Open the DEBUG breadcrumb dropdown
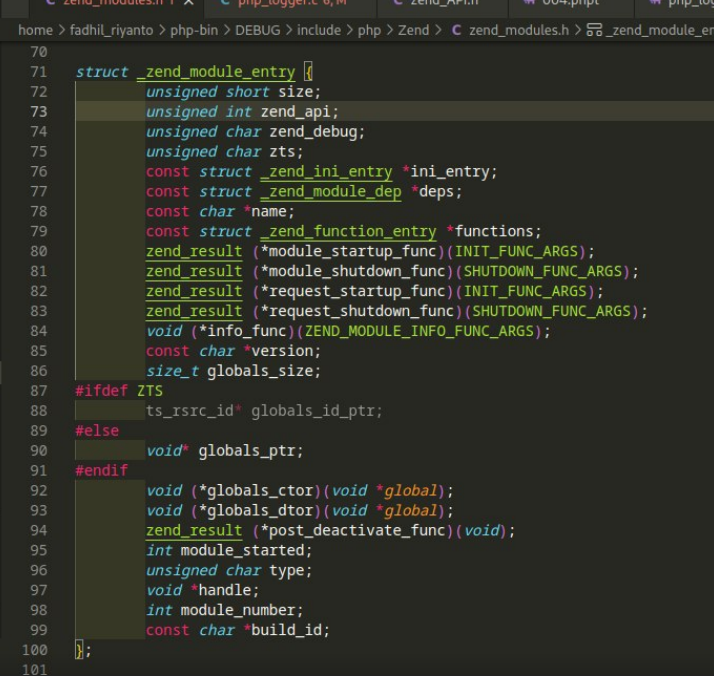The width and height of the screenshot is (714, 676). pos(258,30)
